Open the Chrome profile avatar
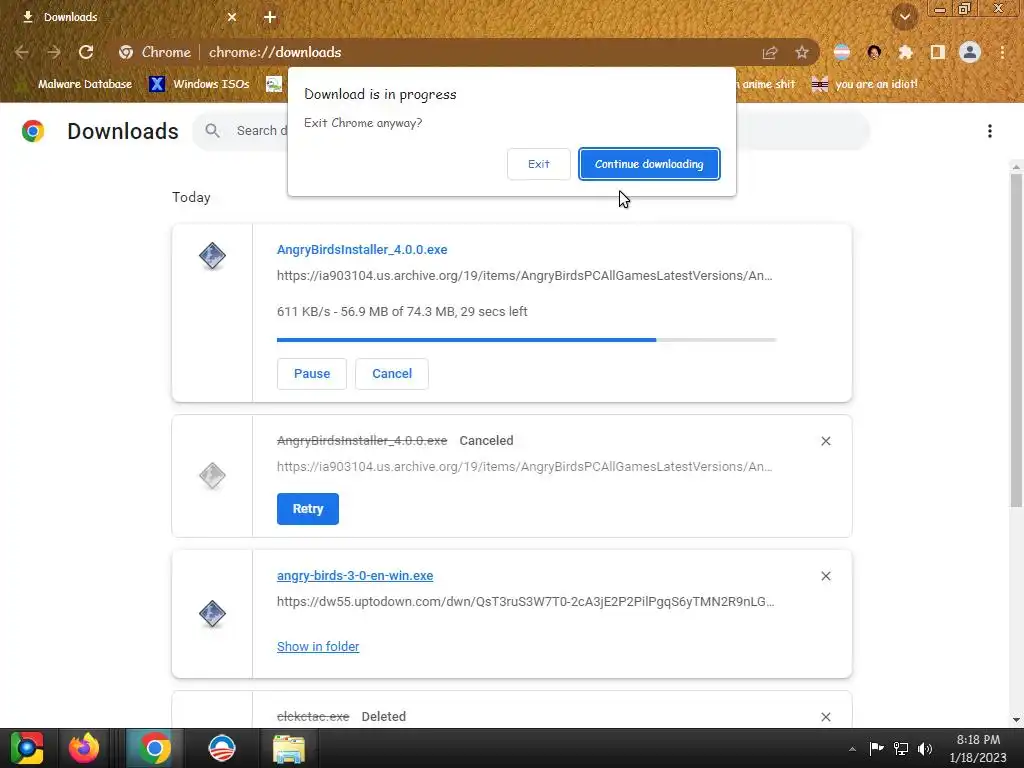 [x=970, y=52]
